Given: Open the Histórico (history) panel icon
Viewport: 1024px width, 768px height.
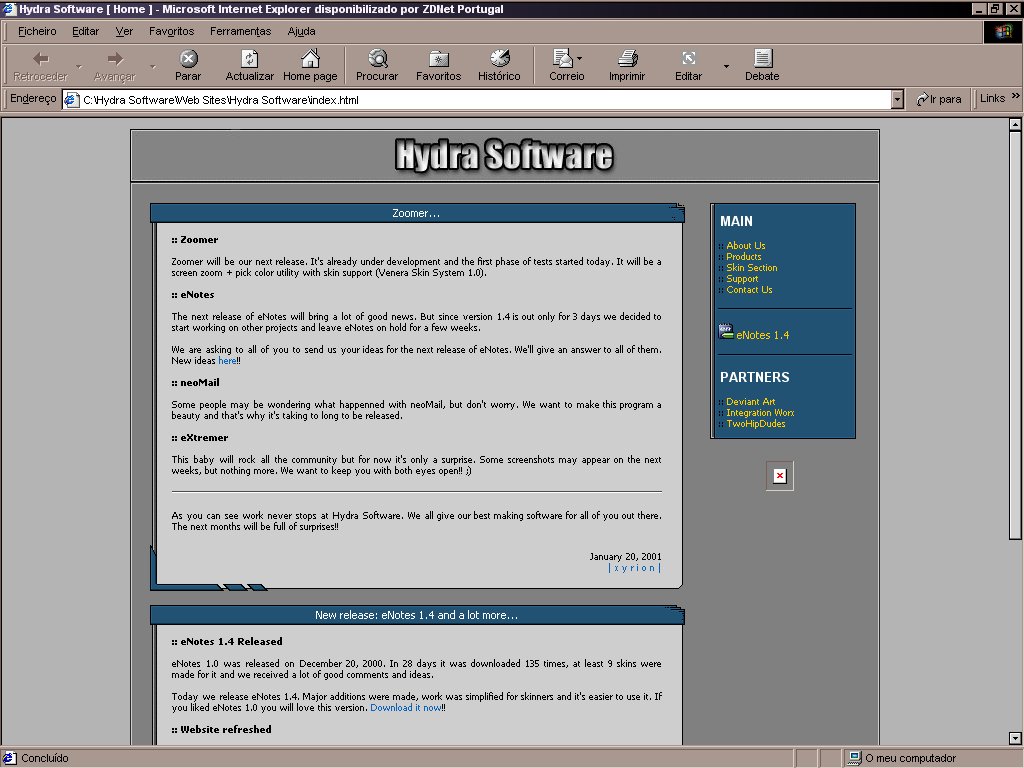Looking at the screenshot, I should tap(499, 62).
